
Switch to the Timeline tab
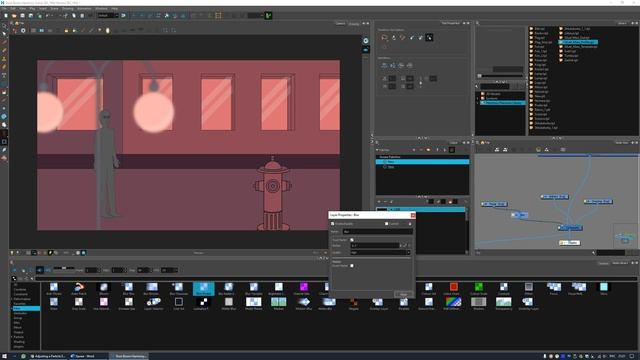604,263
